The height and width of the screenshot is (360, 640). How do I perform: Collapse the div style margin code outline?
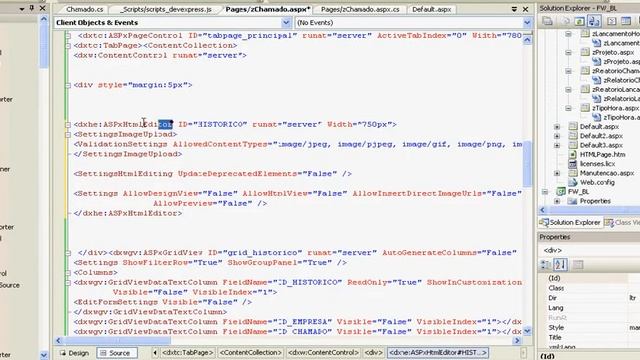coord(68,85)
